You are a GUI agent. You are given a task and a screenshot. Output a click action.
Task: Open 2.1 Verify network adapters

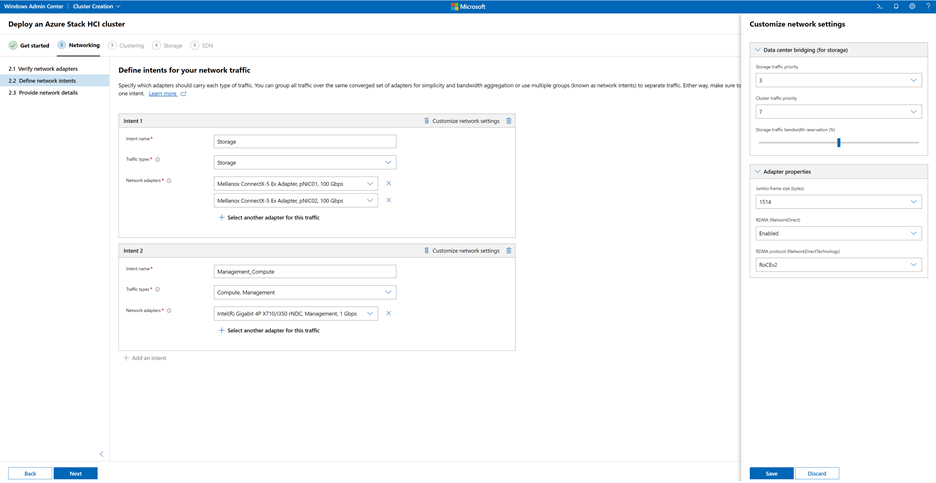(x=54, y=69)
